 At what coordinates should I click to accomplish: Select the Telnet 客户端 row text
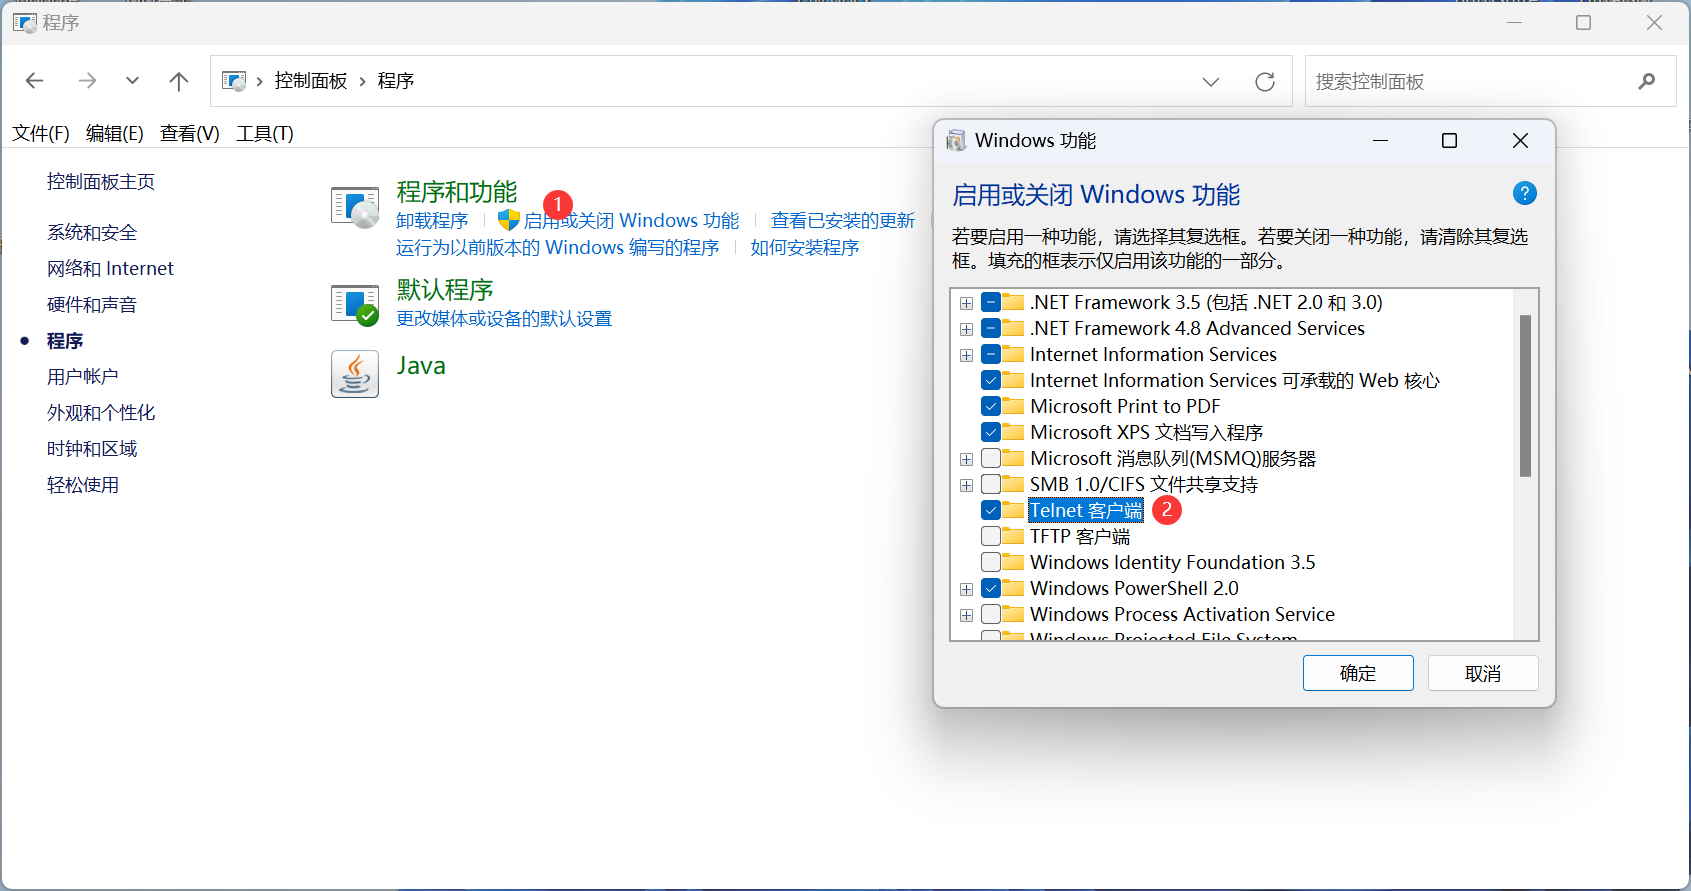tap(1086, 510)
